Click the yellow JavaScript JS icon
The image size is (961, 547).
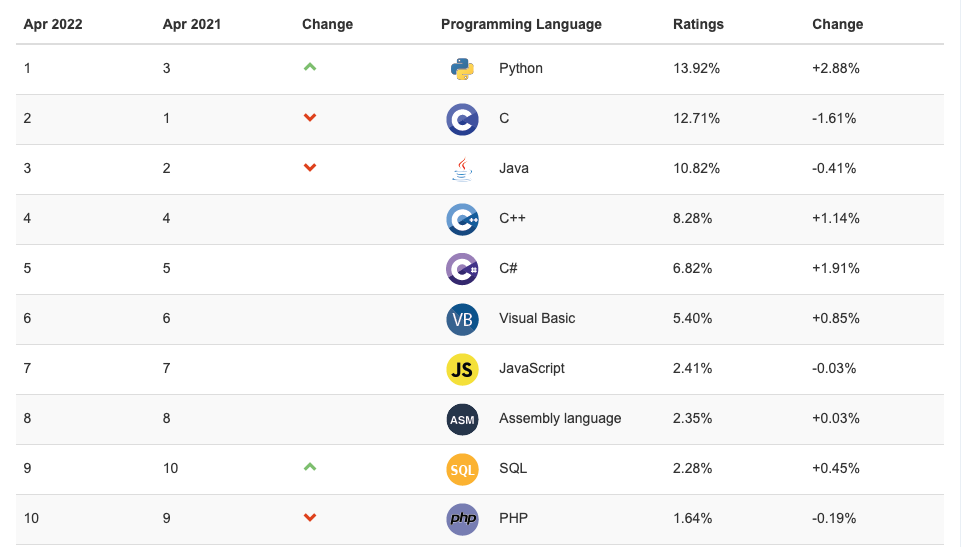[461, 369]
